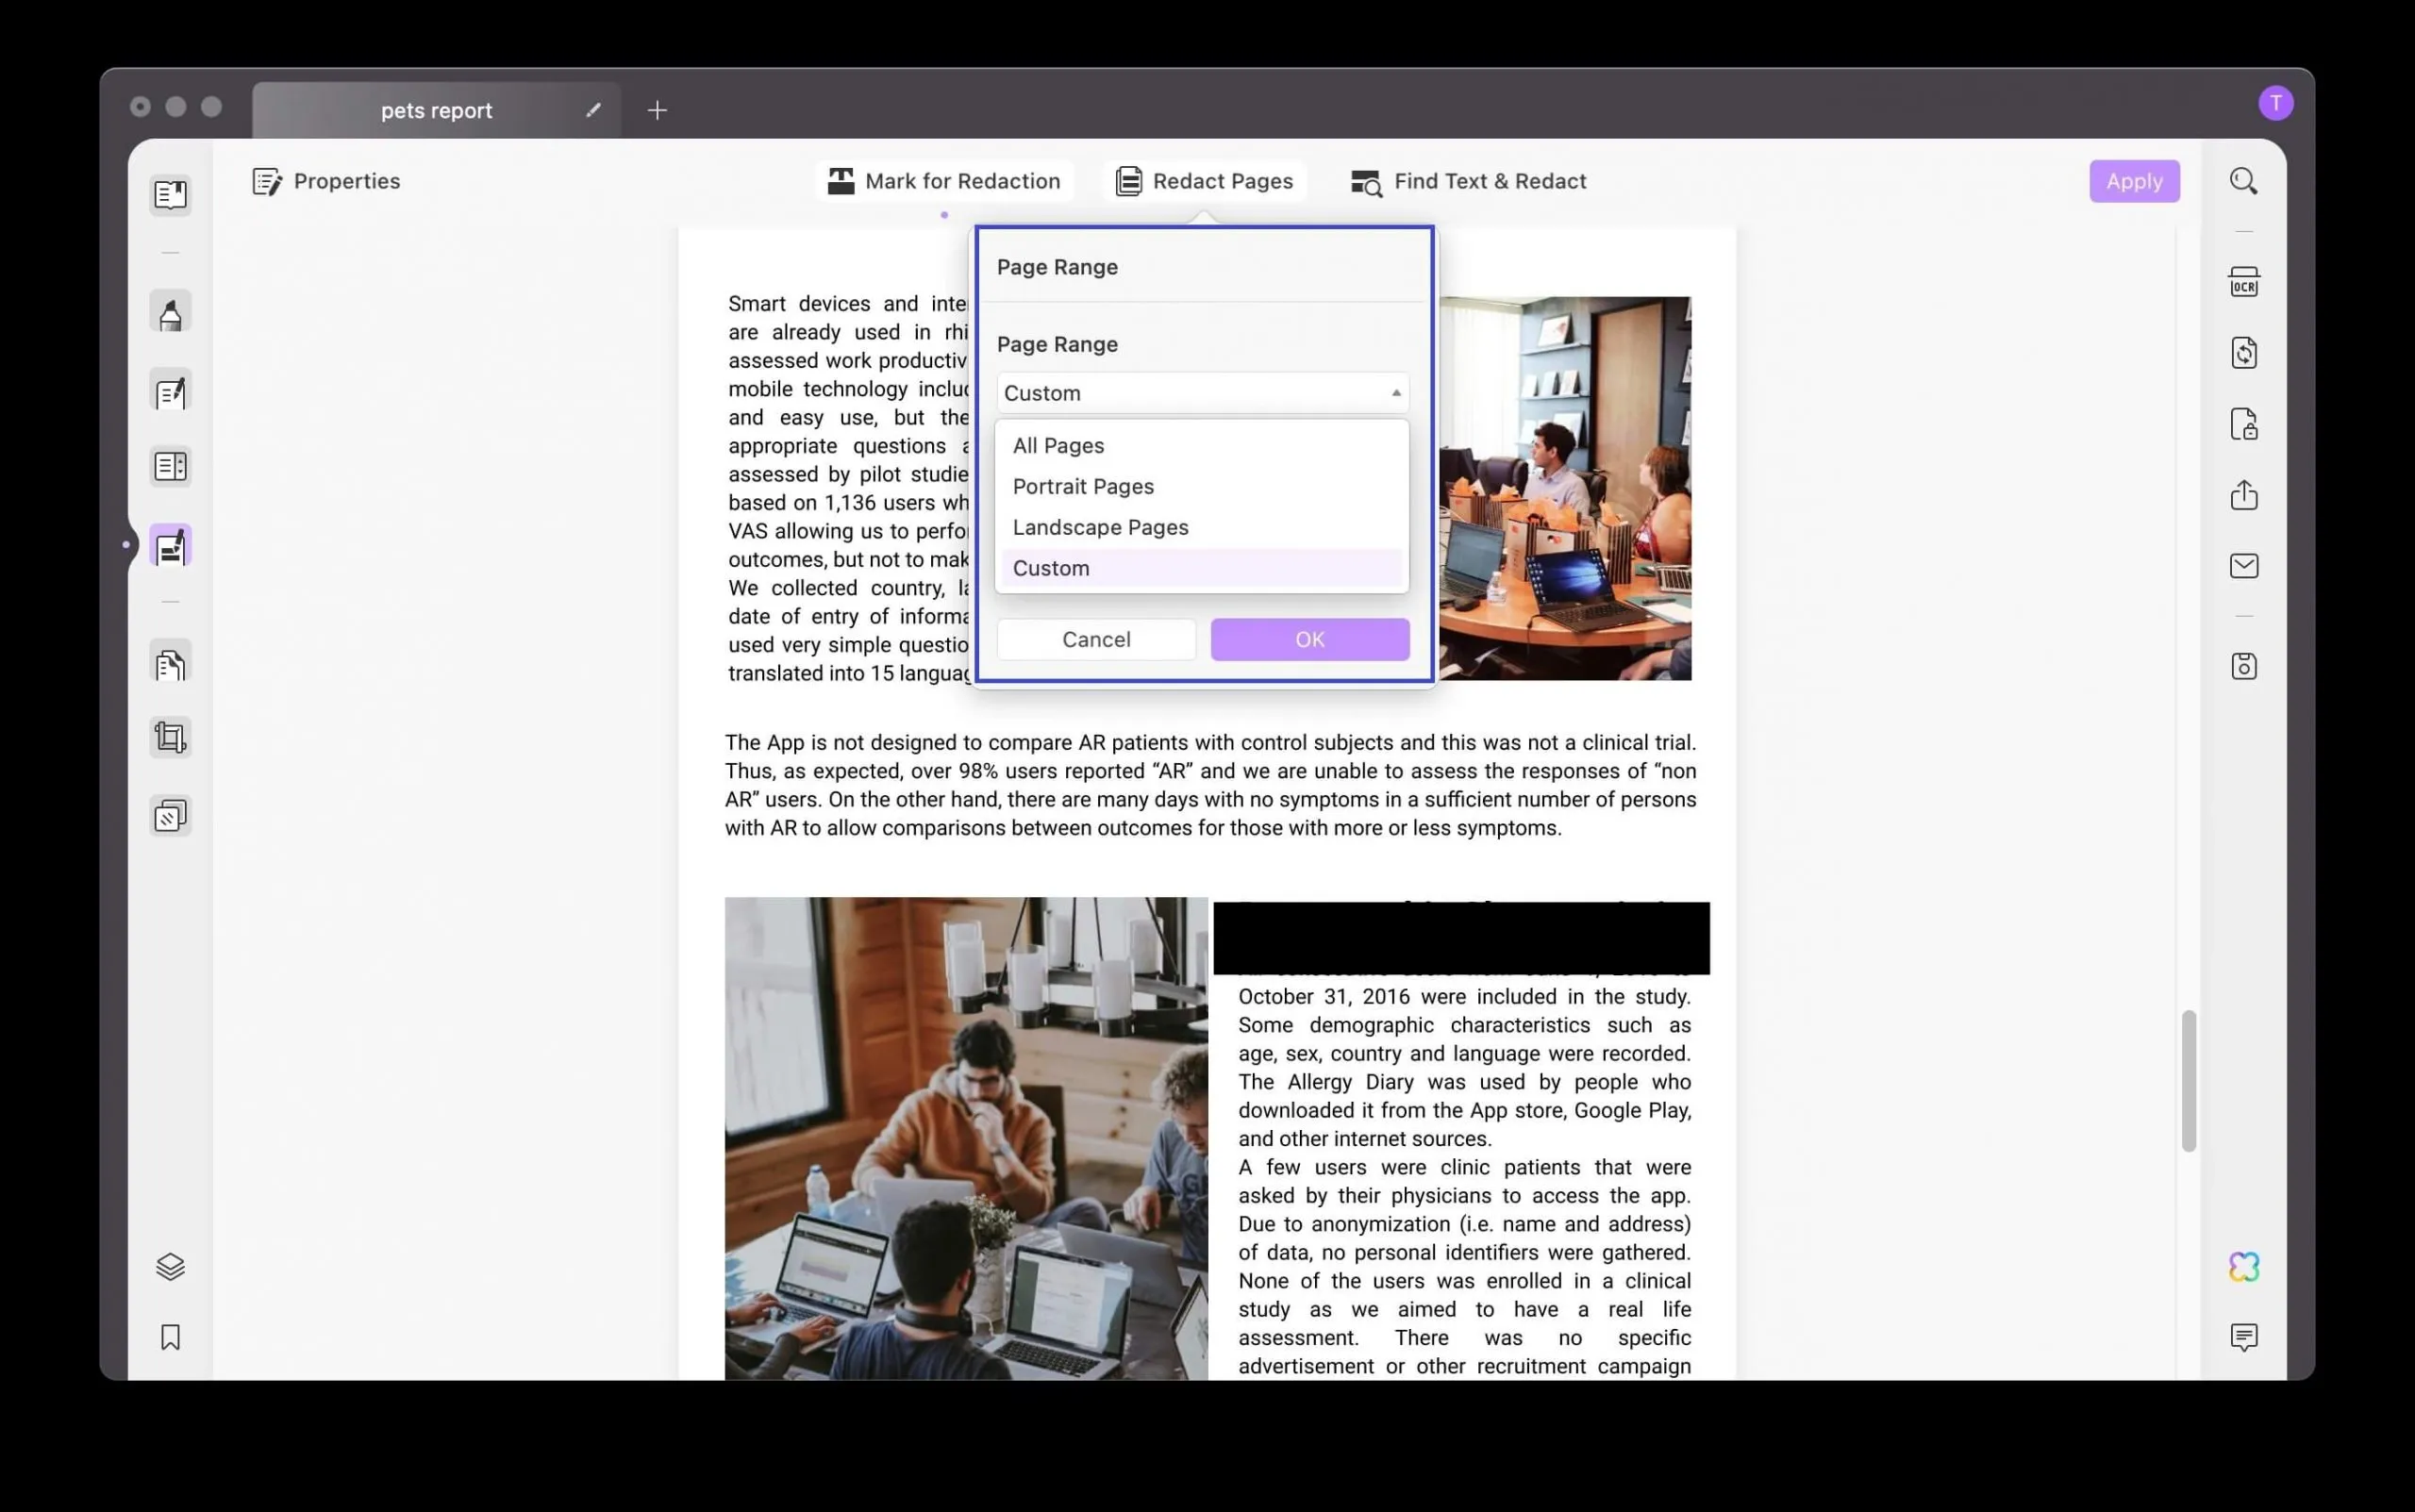
Task: Click the layers panel icon
Action: pos(171,1267)
